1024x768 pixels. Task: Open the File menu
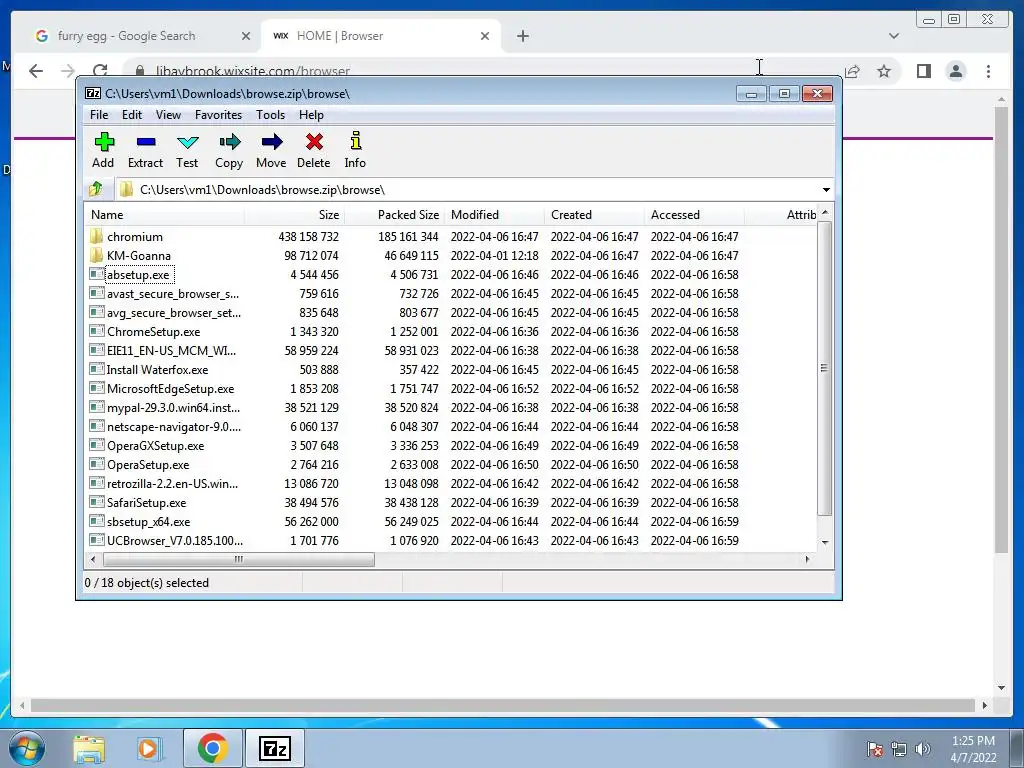coord(99,115)
